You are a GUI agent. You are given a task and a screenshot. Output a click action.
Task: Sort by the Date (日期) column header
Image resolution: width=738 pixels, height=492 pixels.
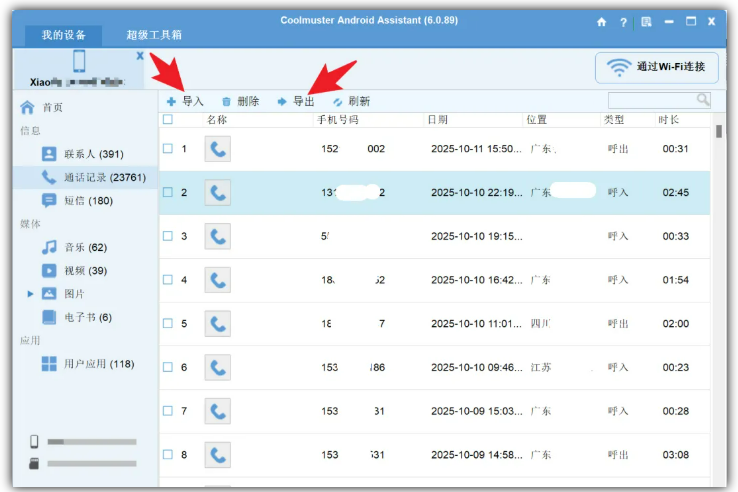pyautogui.click(x=438, y=119)
